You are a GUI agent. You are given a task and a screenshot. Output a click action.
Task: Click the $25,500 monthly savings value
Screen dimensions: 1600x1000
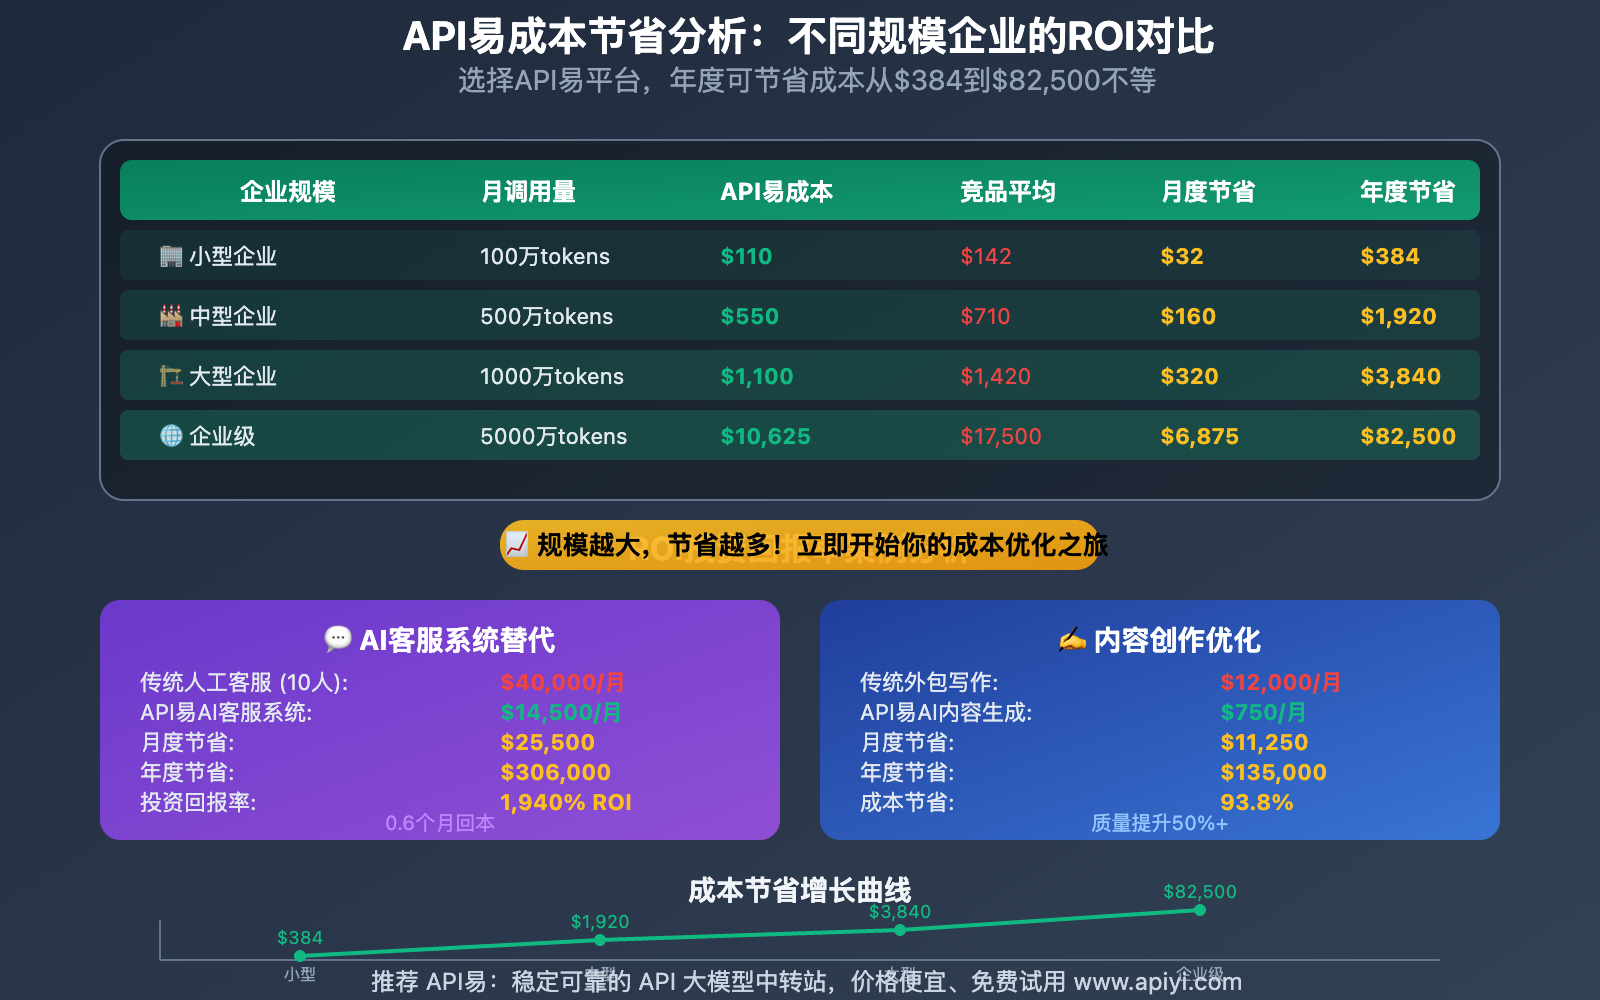pyautogui.click(x=548, y=742)
